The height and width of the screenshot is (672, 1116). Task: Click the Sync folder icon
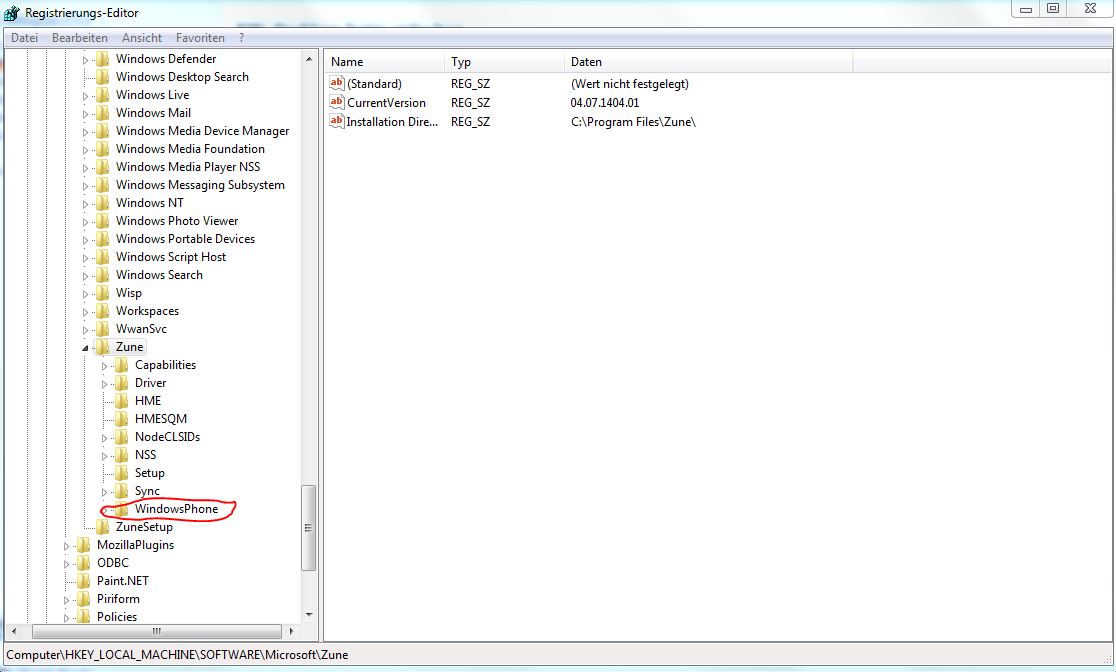122,490
